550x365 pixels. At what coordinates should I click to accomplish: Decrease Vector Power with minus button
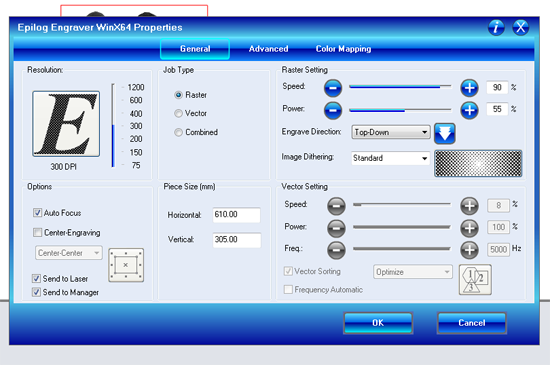tap(336, 228)
